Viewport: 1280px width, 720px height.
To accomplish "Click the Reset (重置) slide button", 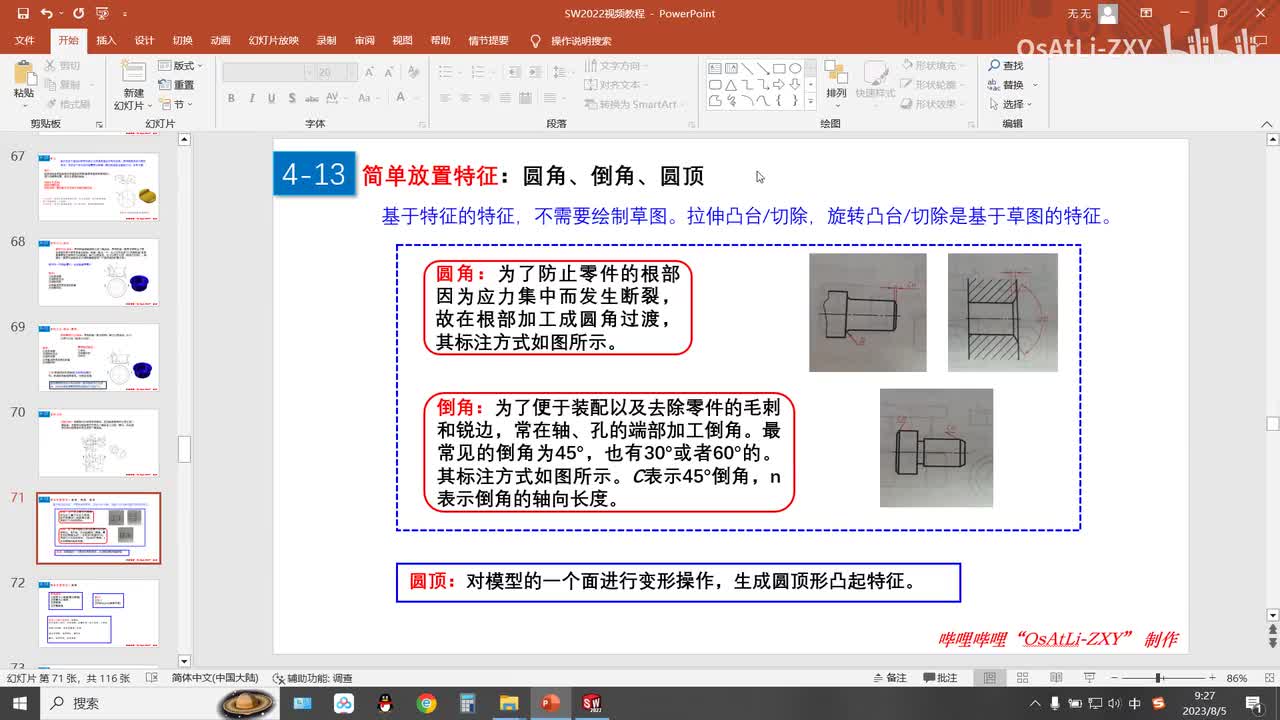I will coord(177,85).
